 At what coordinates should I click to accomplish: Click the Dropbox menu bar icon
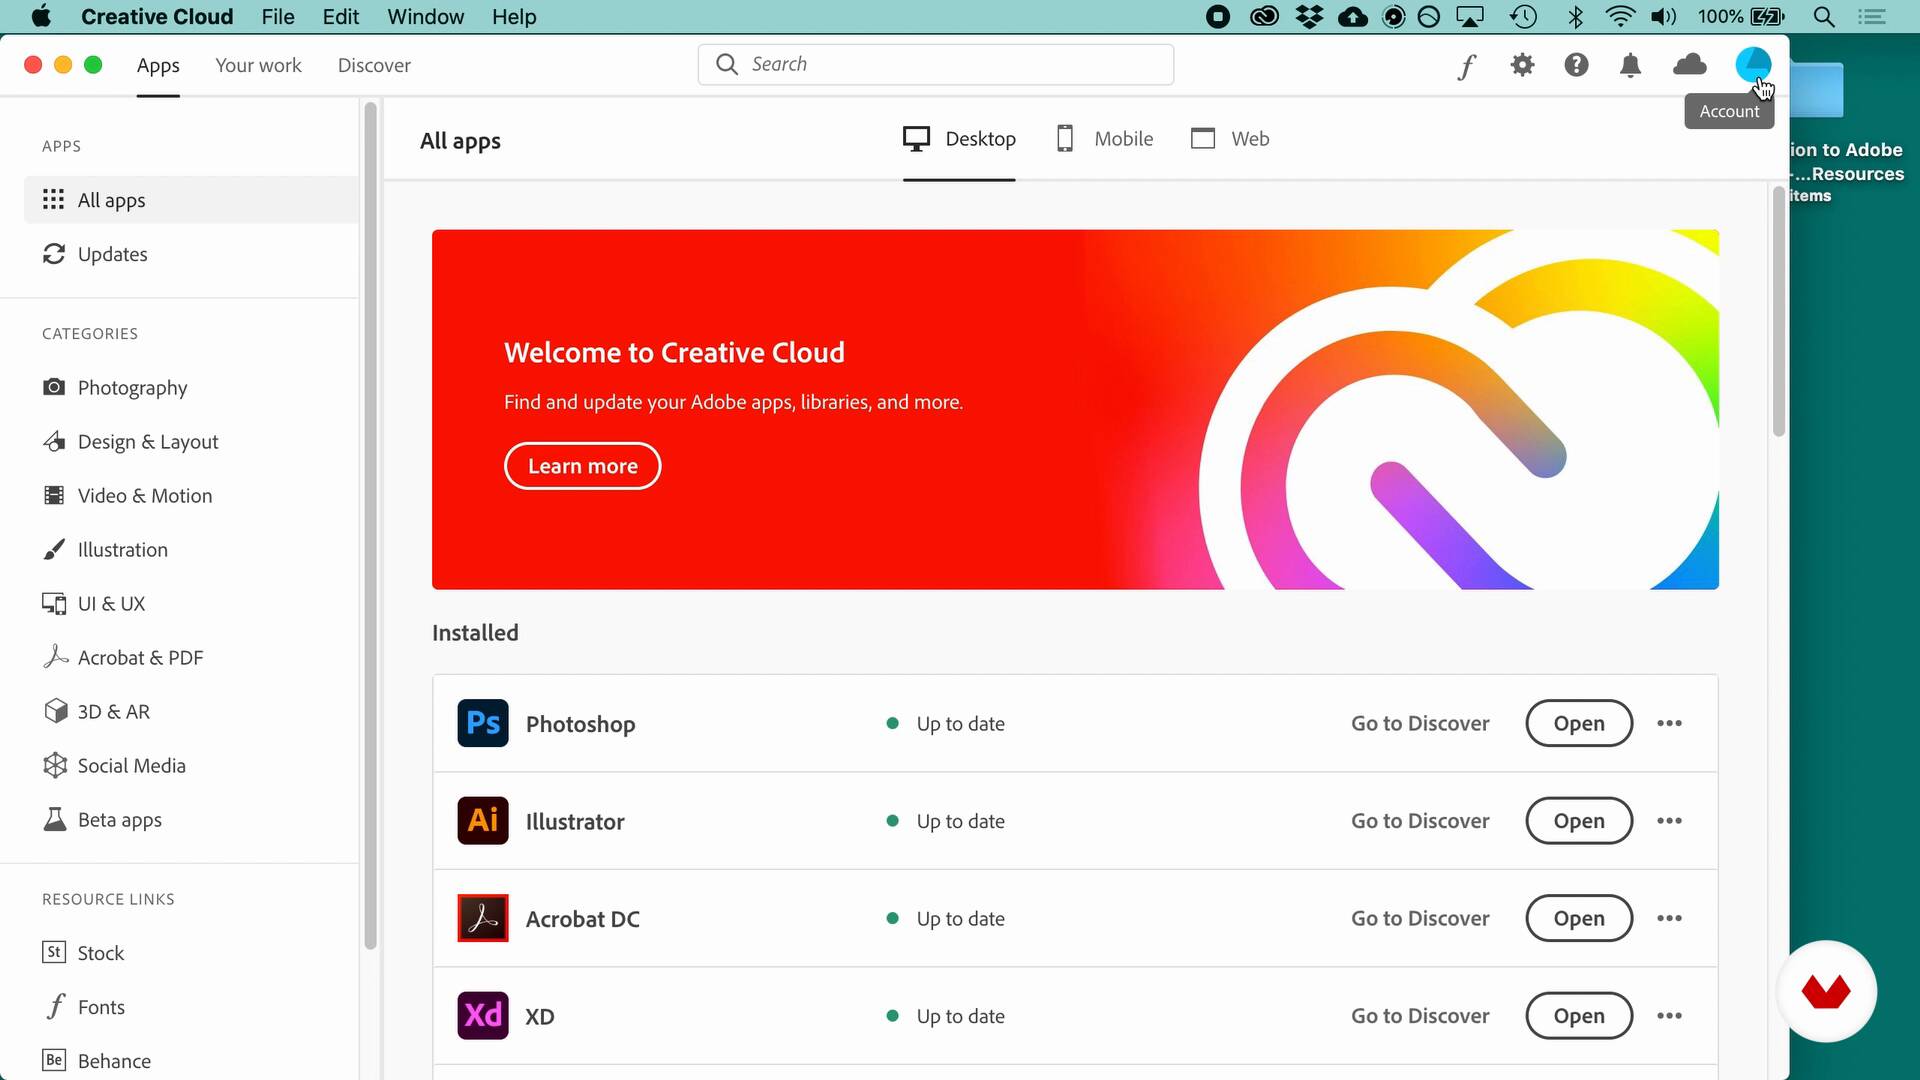point(1309,16)
